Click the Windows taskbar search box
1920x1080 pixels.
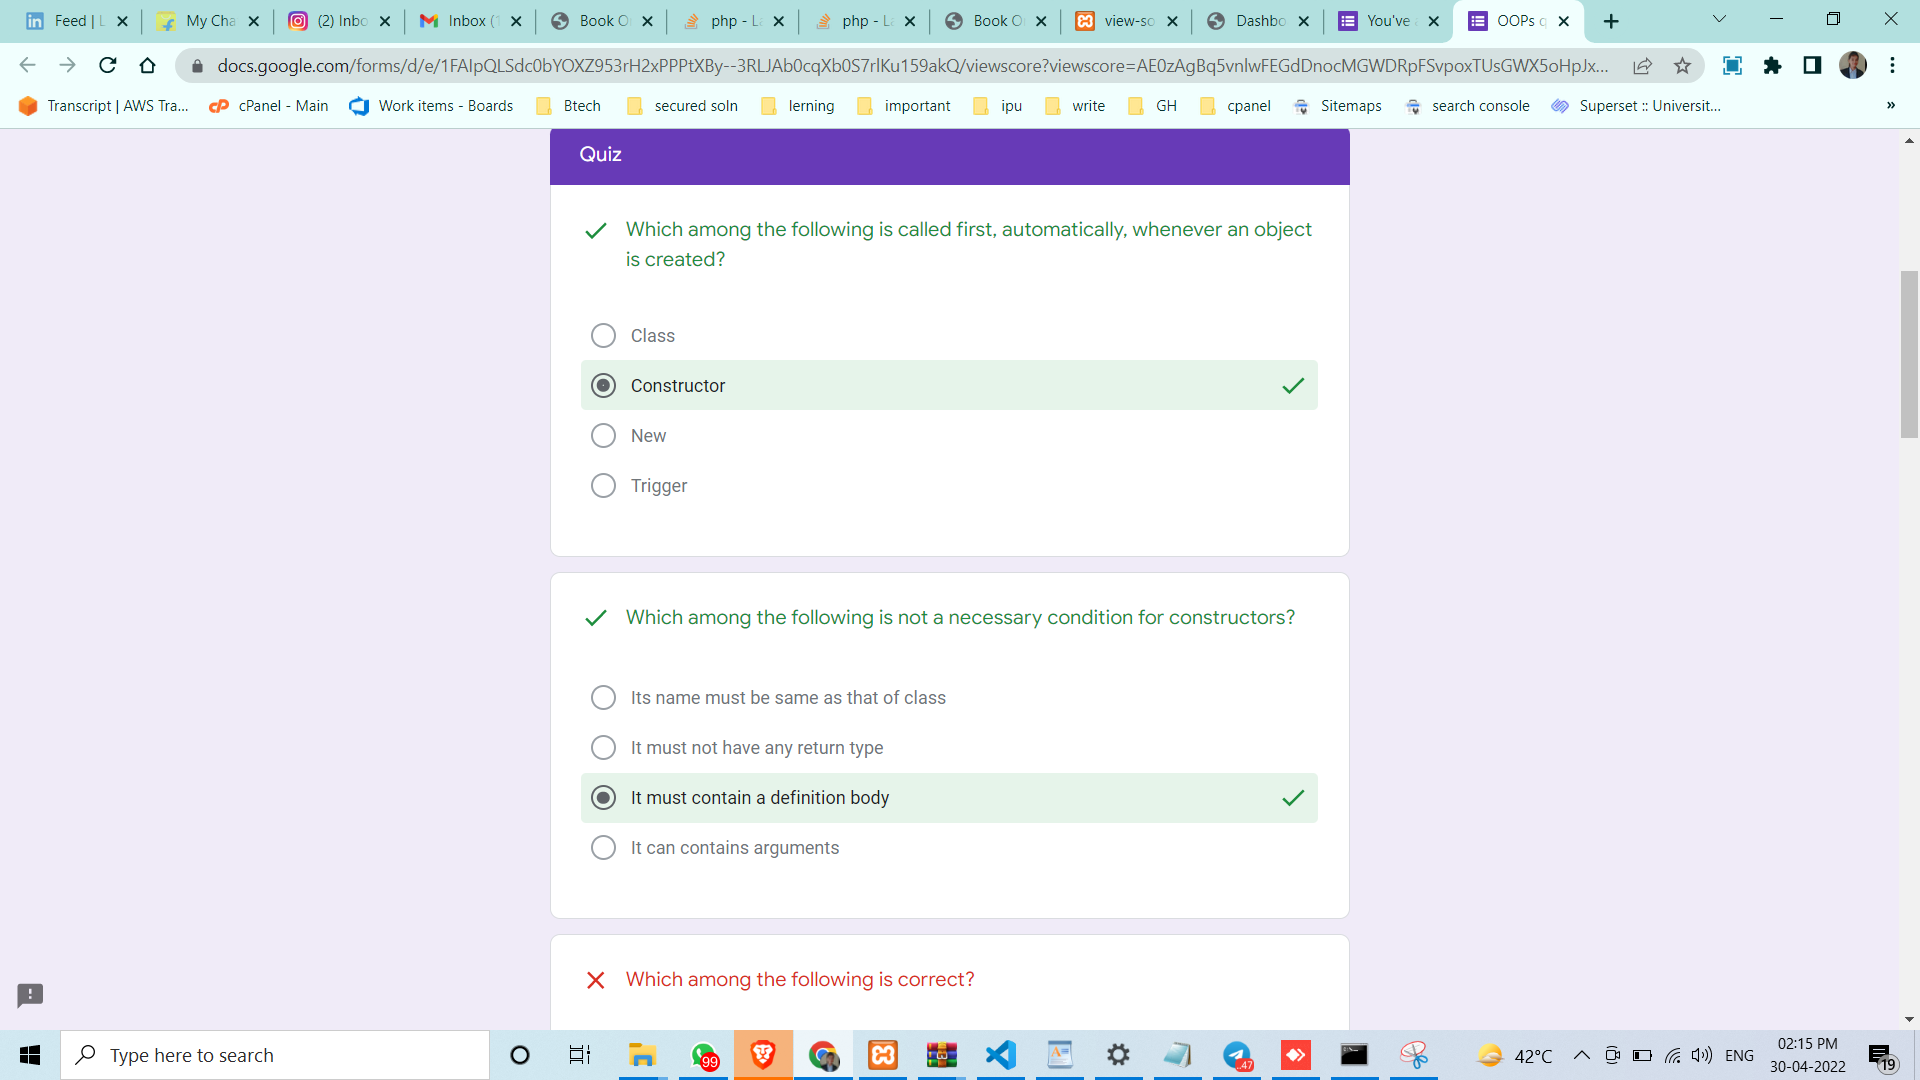click(275, 1055)
